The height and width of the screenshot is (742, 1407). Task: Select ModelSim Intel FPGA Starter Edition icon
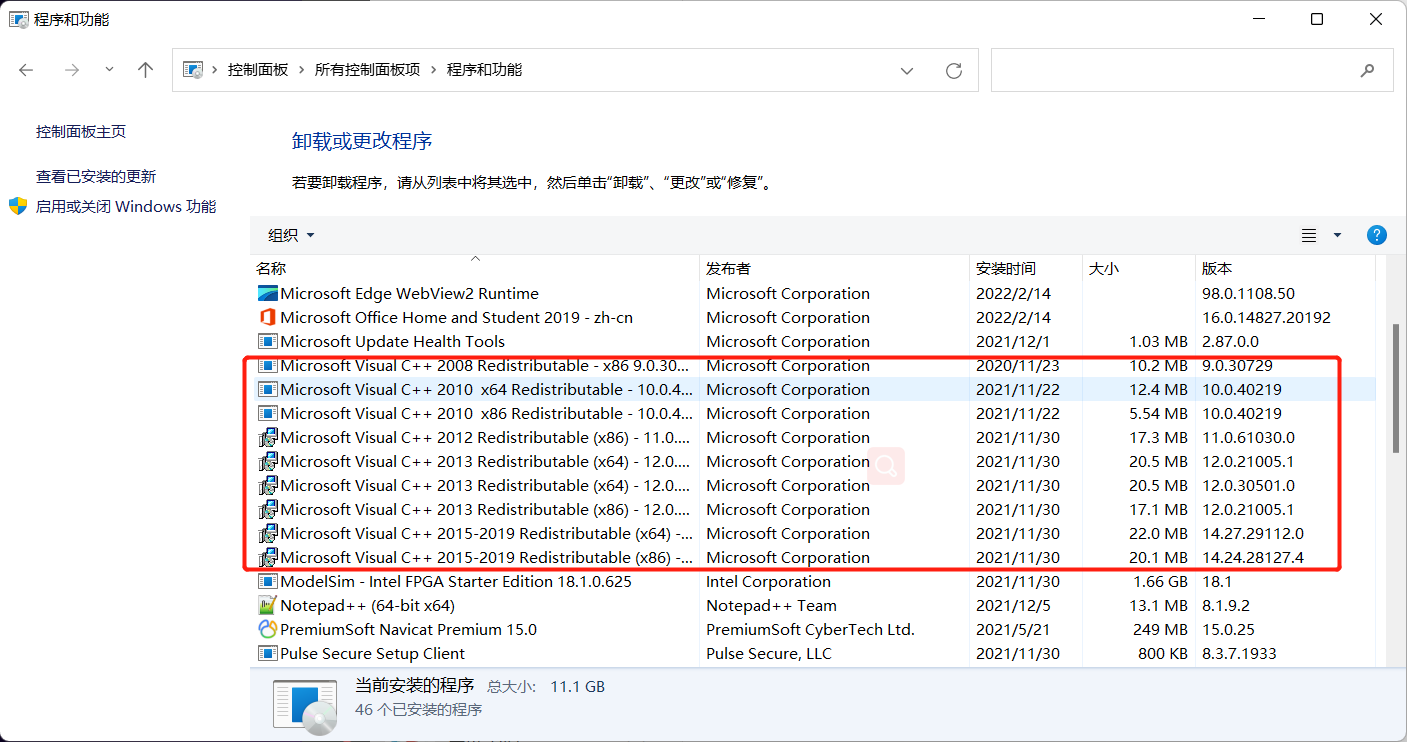[267, 582]
